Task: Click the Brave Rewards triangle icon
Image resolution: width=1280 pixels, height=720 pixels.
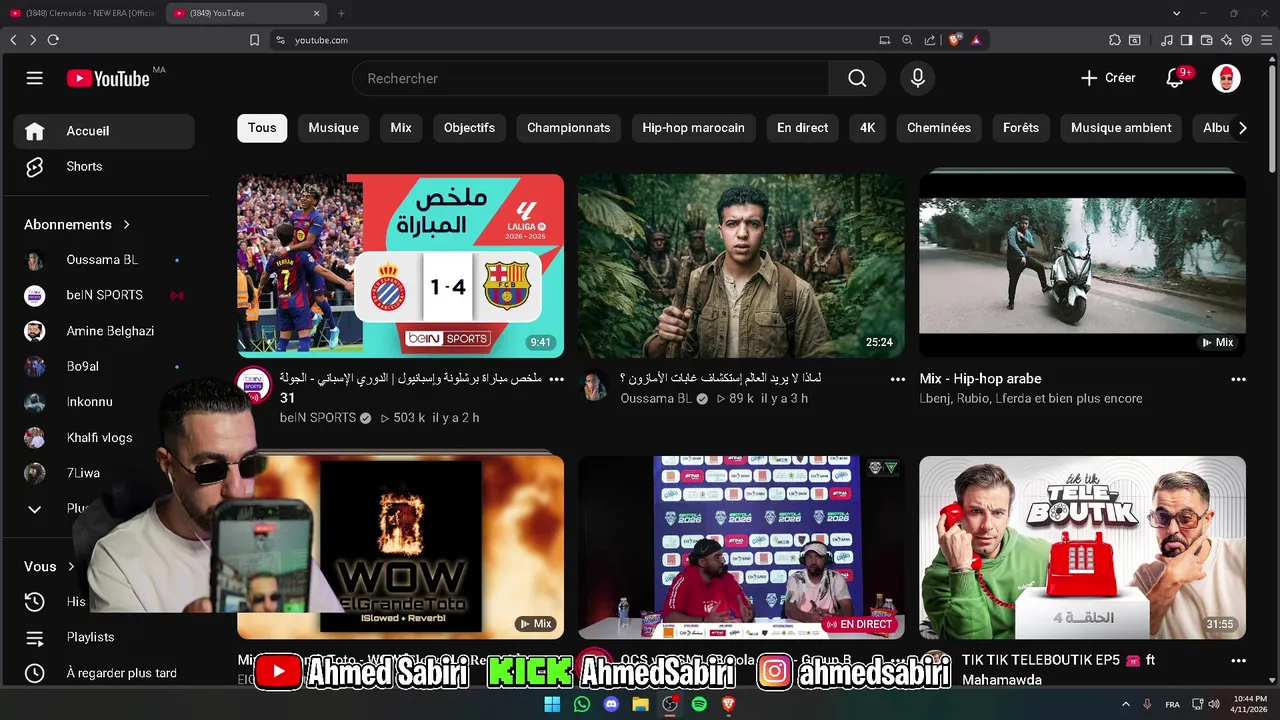Action: point(976,40)
